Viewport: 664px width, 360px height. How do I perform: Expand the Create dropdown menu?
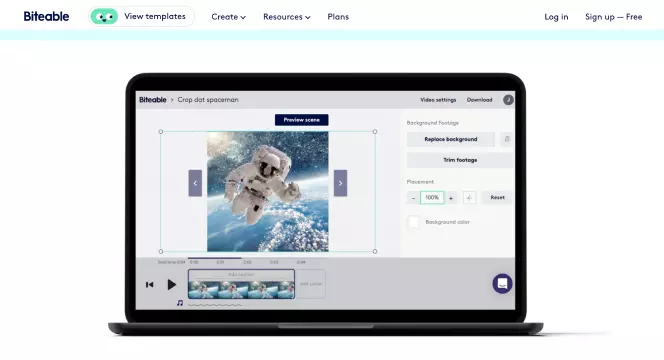[x=229, y=17]
